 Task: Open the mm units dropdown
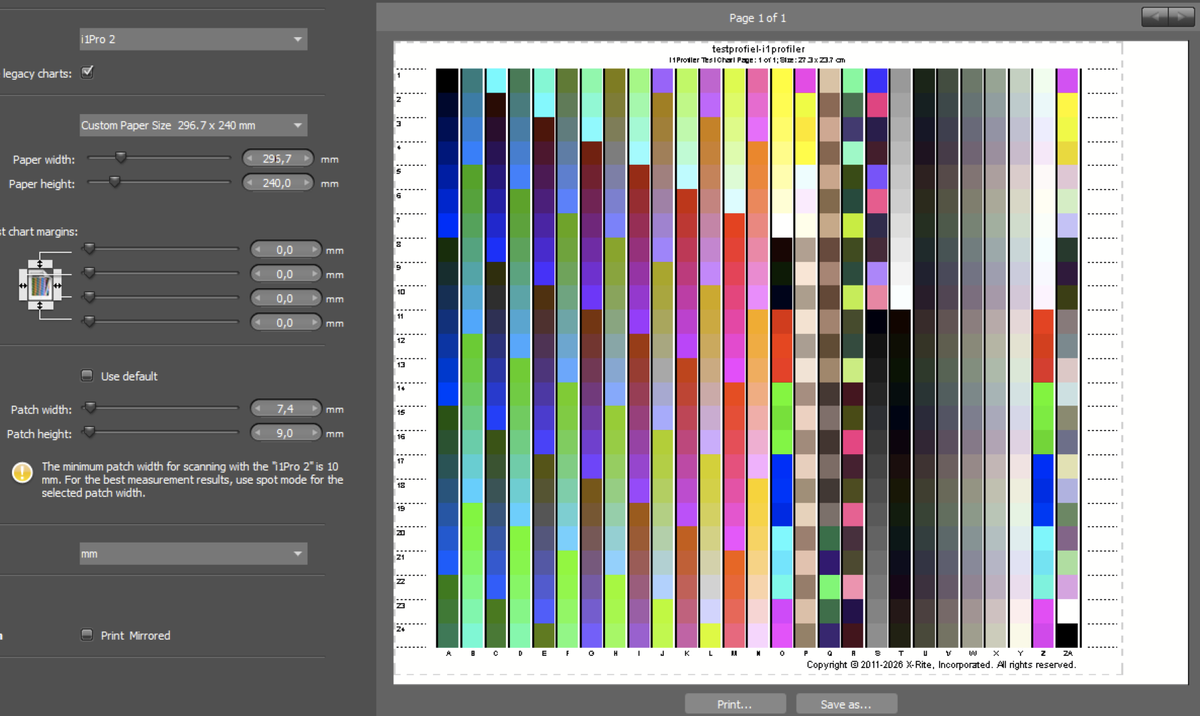(193, 553)
